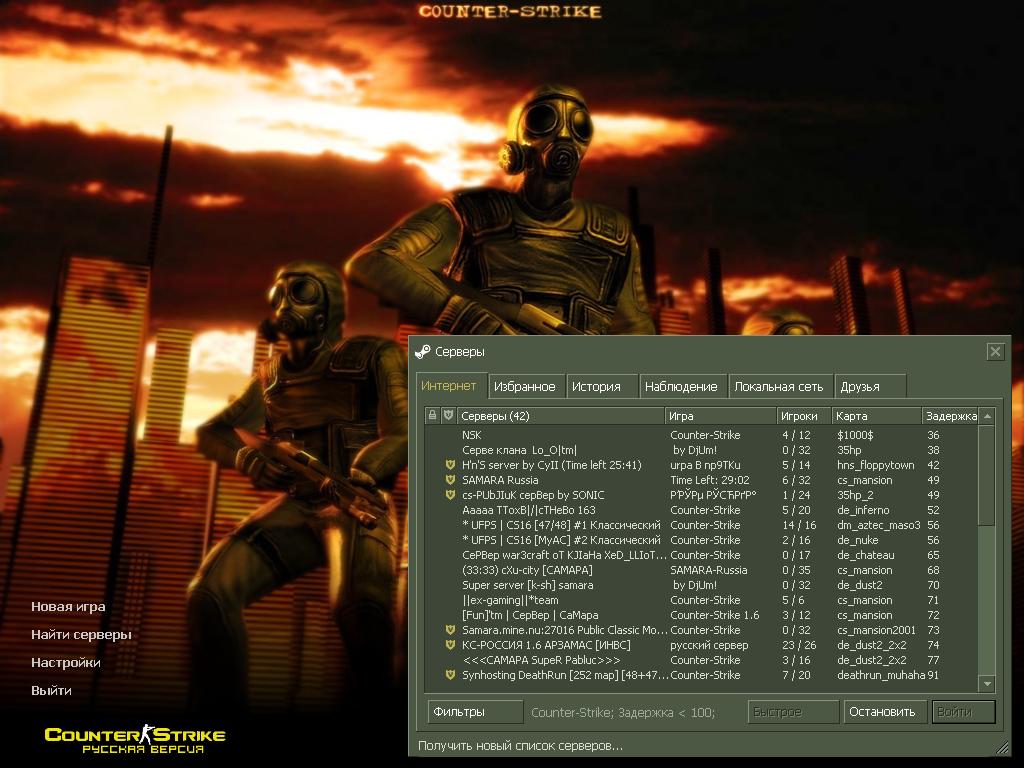Click shield icon beside SAMARA Russia server
Screen dimensions: 1024x768
[x=450, y=480]
